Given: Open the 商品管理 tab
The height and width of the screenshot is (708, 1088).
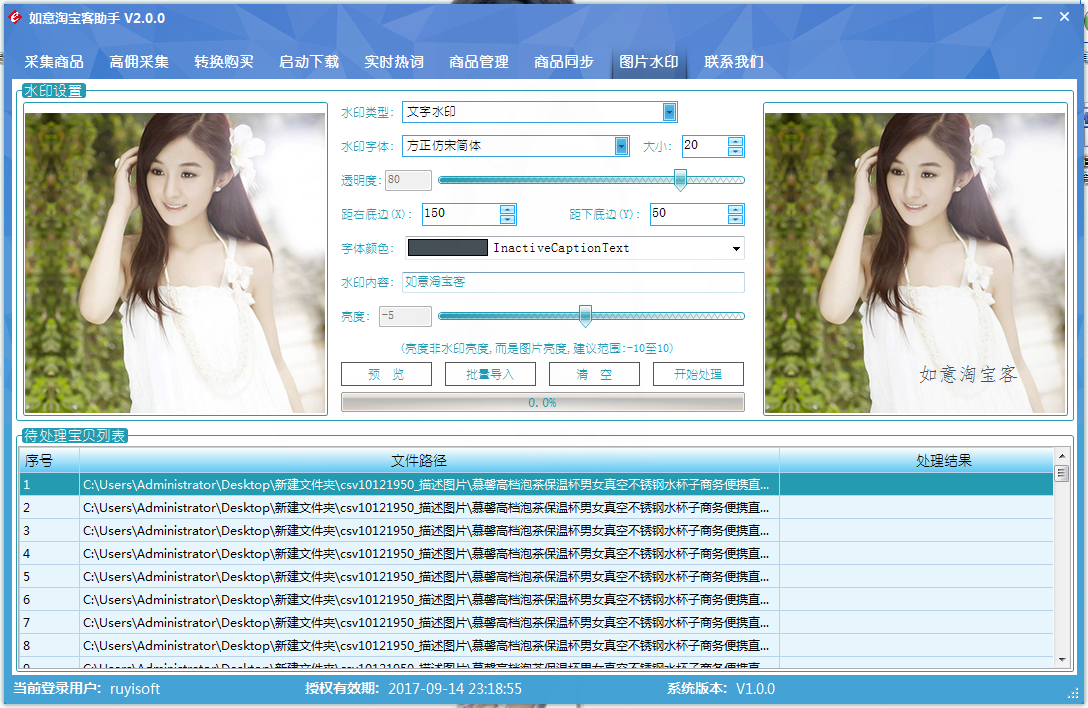Looking at the screenshot, I should tap(479, 62).
